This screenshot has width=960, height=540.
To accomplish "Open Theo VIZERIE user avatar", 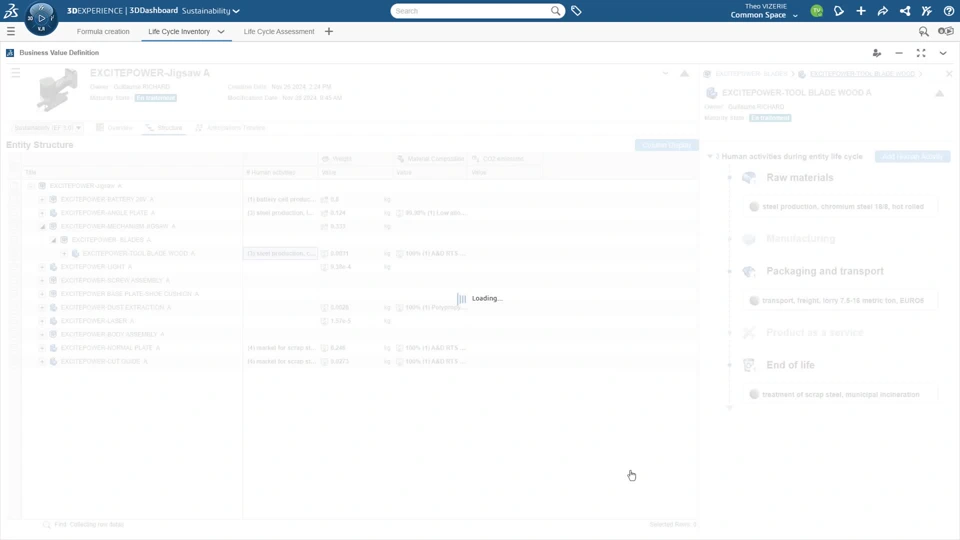I will coord(817,11).
